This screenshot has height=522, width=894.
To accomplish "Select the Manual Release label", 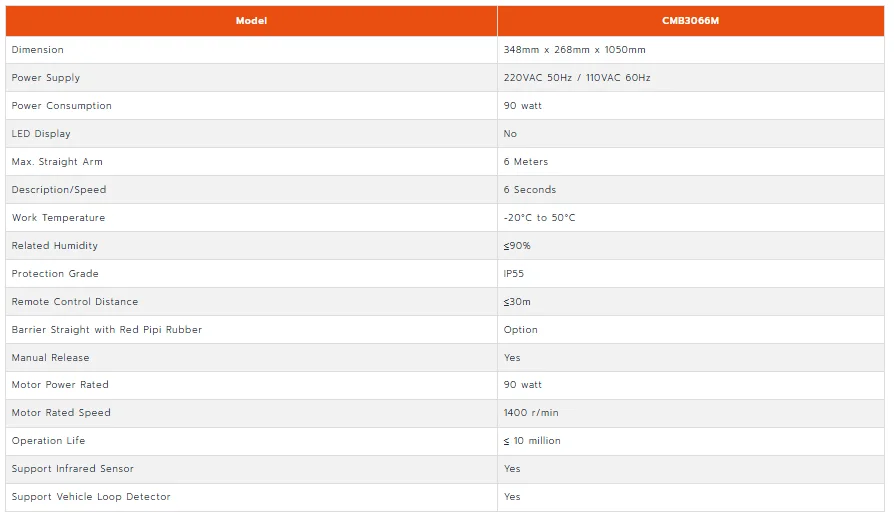I will click(x=50, y=357).
